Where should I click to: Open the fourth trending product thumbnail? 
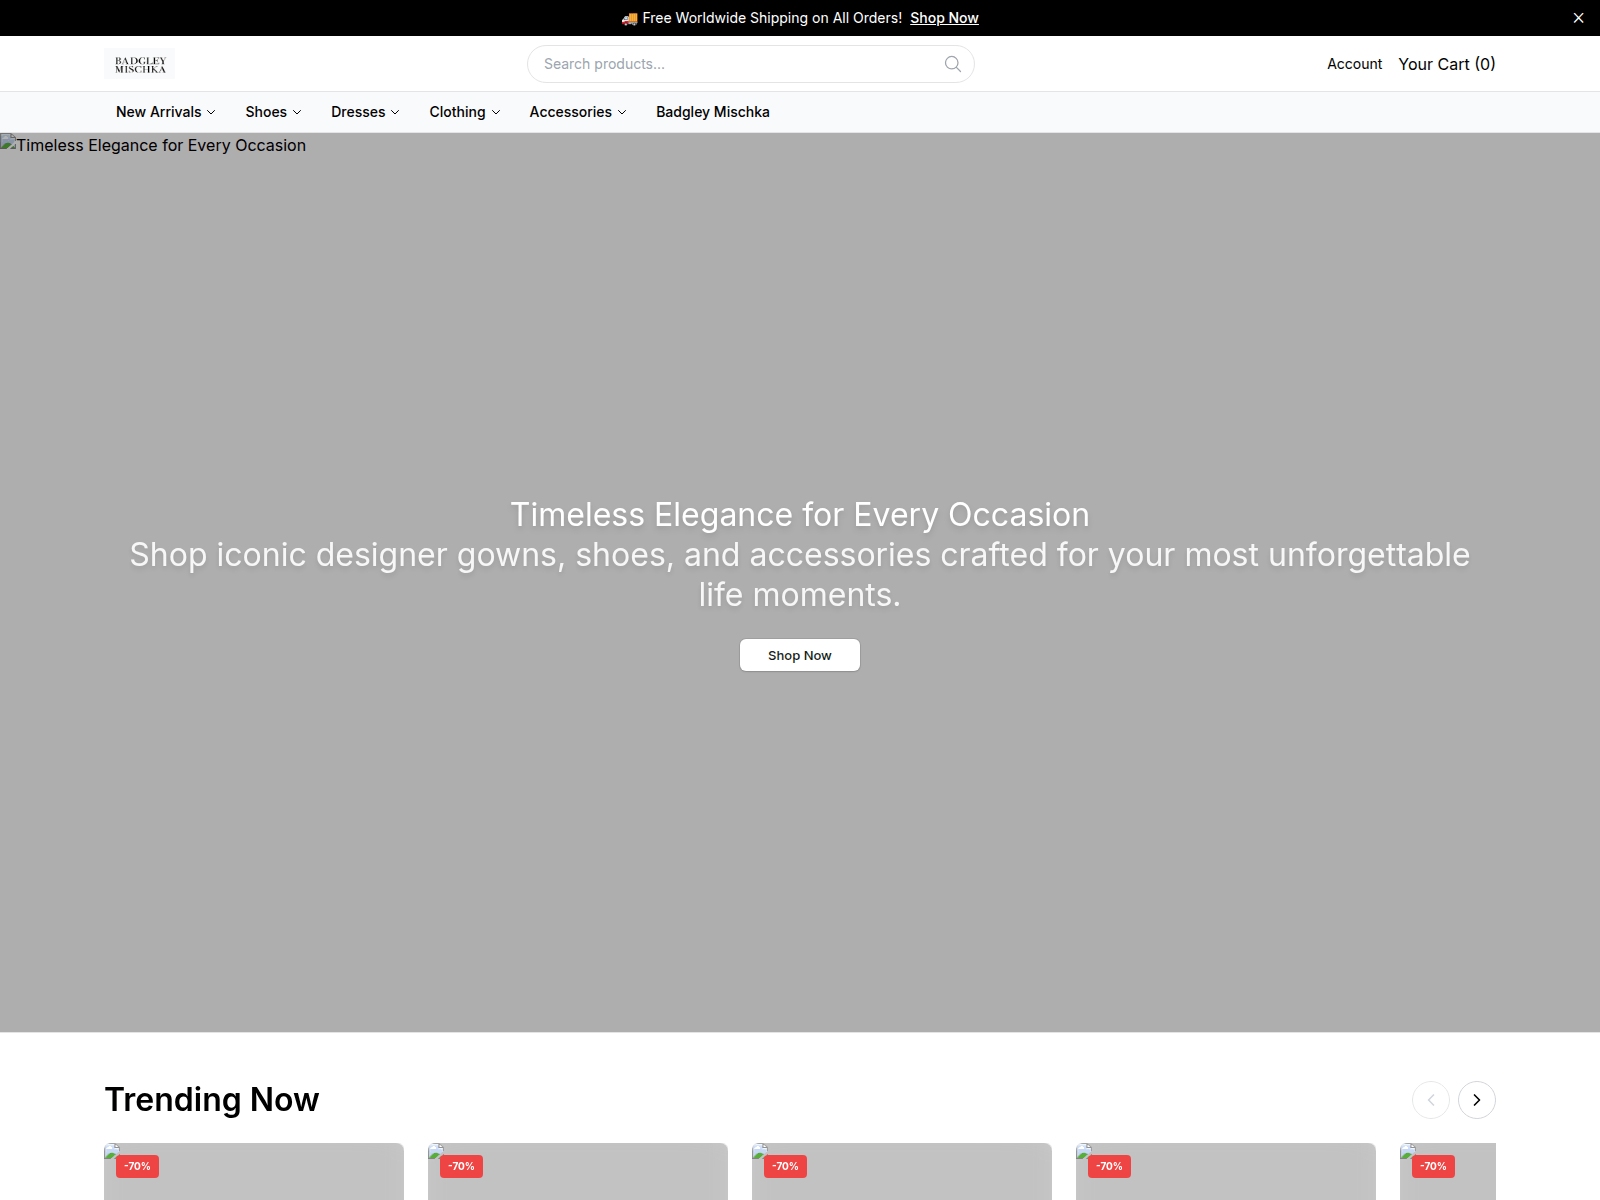[1226, 1172]
